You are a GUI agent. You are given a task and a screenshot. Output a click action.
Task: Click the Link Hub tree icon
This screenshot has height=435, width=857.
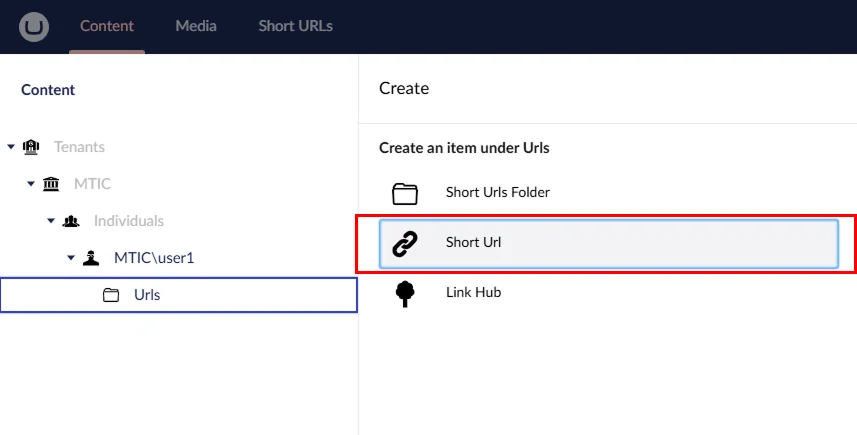(404, 293)
